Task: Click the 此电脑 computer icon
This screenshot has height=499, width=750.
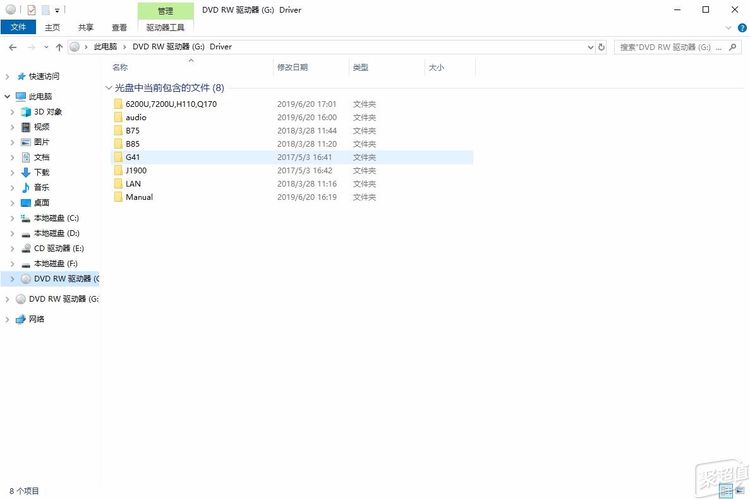Action: pos(21,96)
